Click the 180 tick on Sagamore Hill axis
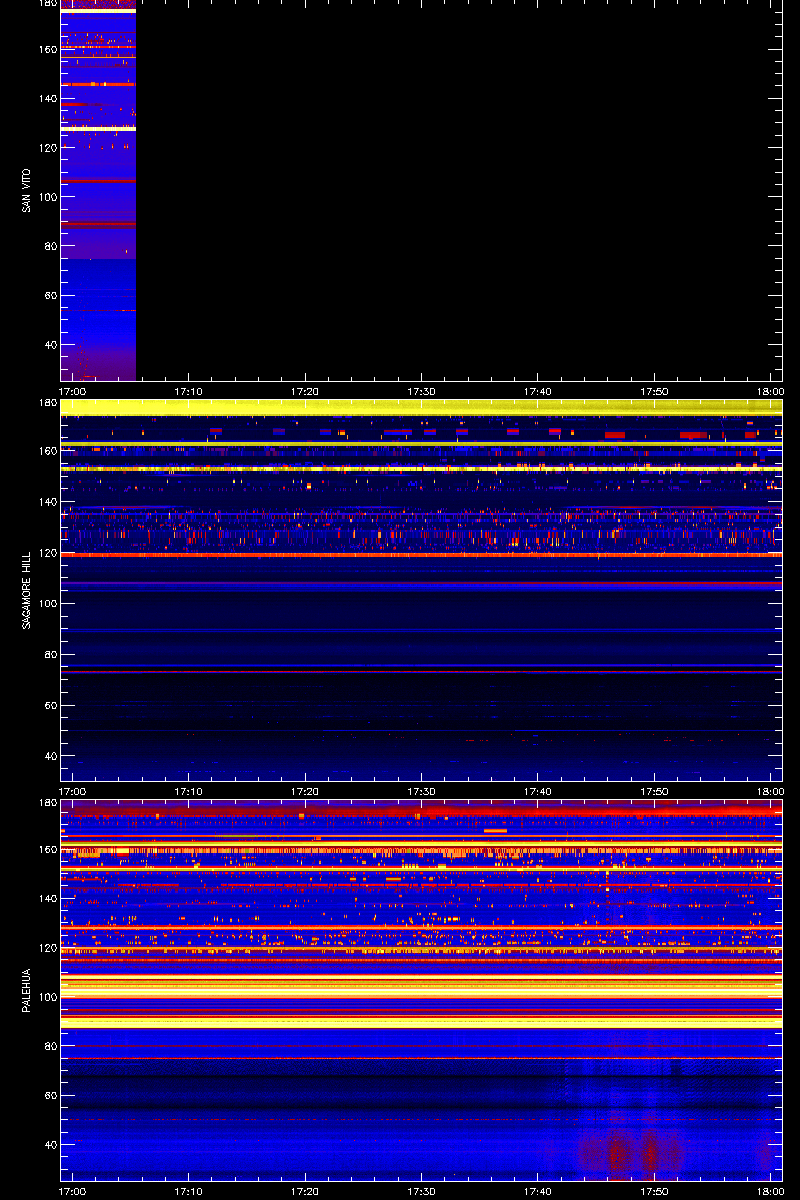800x1200 pixels. 47,403
